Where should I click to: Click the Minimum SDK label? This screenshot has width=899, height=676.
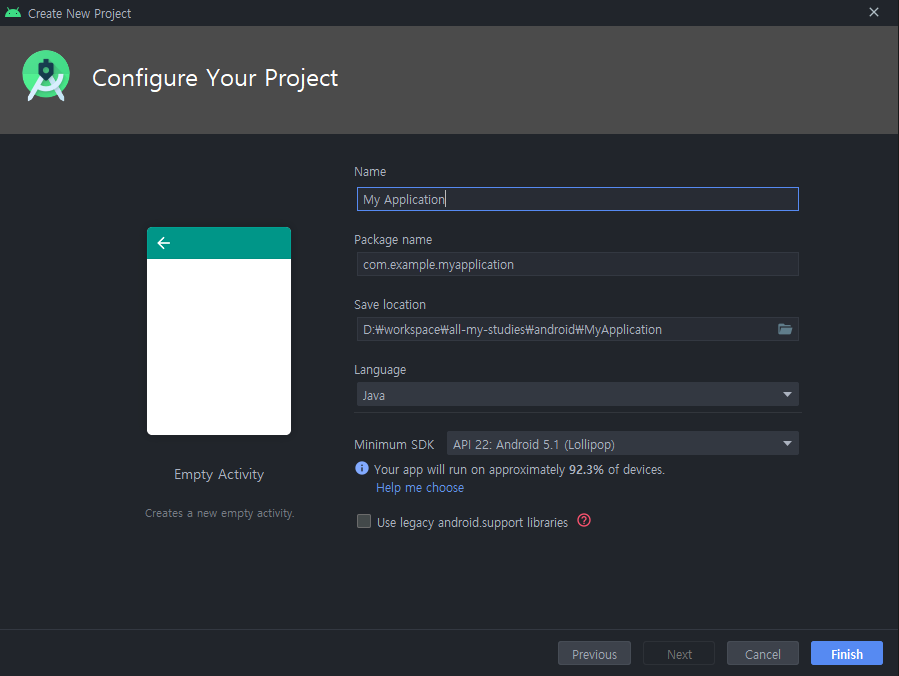(x=394, y=444)
